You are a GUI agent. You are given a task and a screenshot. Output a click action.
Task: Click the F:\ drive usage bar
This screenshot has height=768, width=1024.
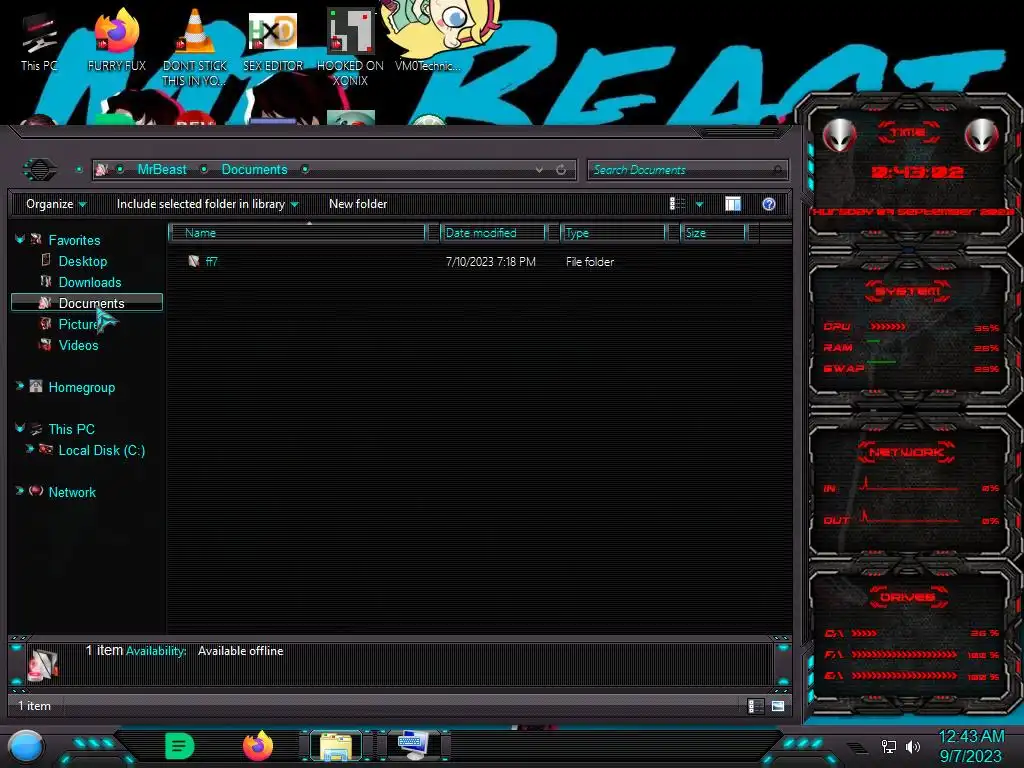(904, 654)
